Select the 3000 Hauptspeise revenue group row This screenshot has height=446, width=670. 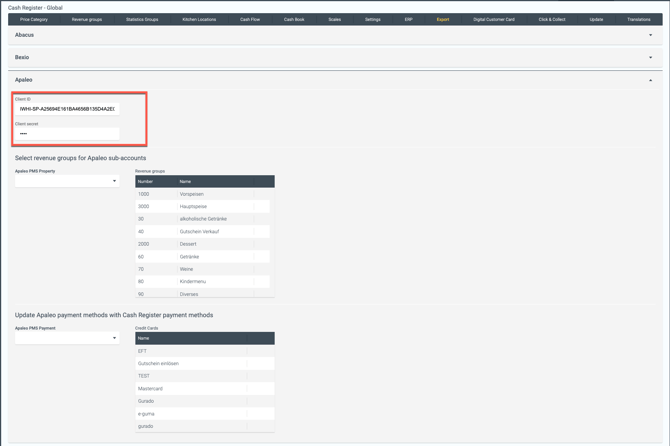(x=205, y=206)
